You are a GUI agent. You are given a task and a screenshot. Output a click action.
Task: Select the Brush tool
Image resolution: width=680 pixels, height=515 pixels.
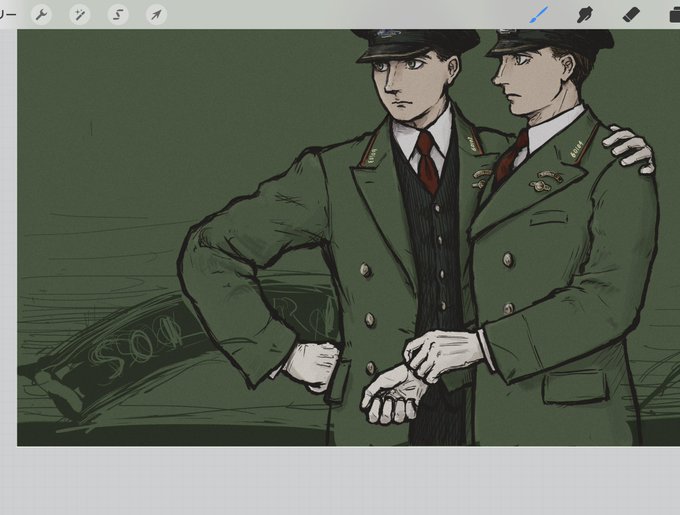(539, 15)
